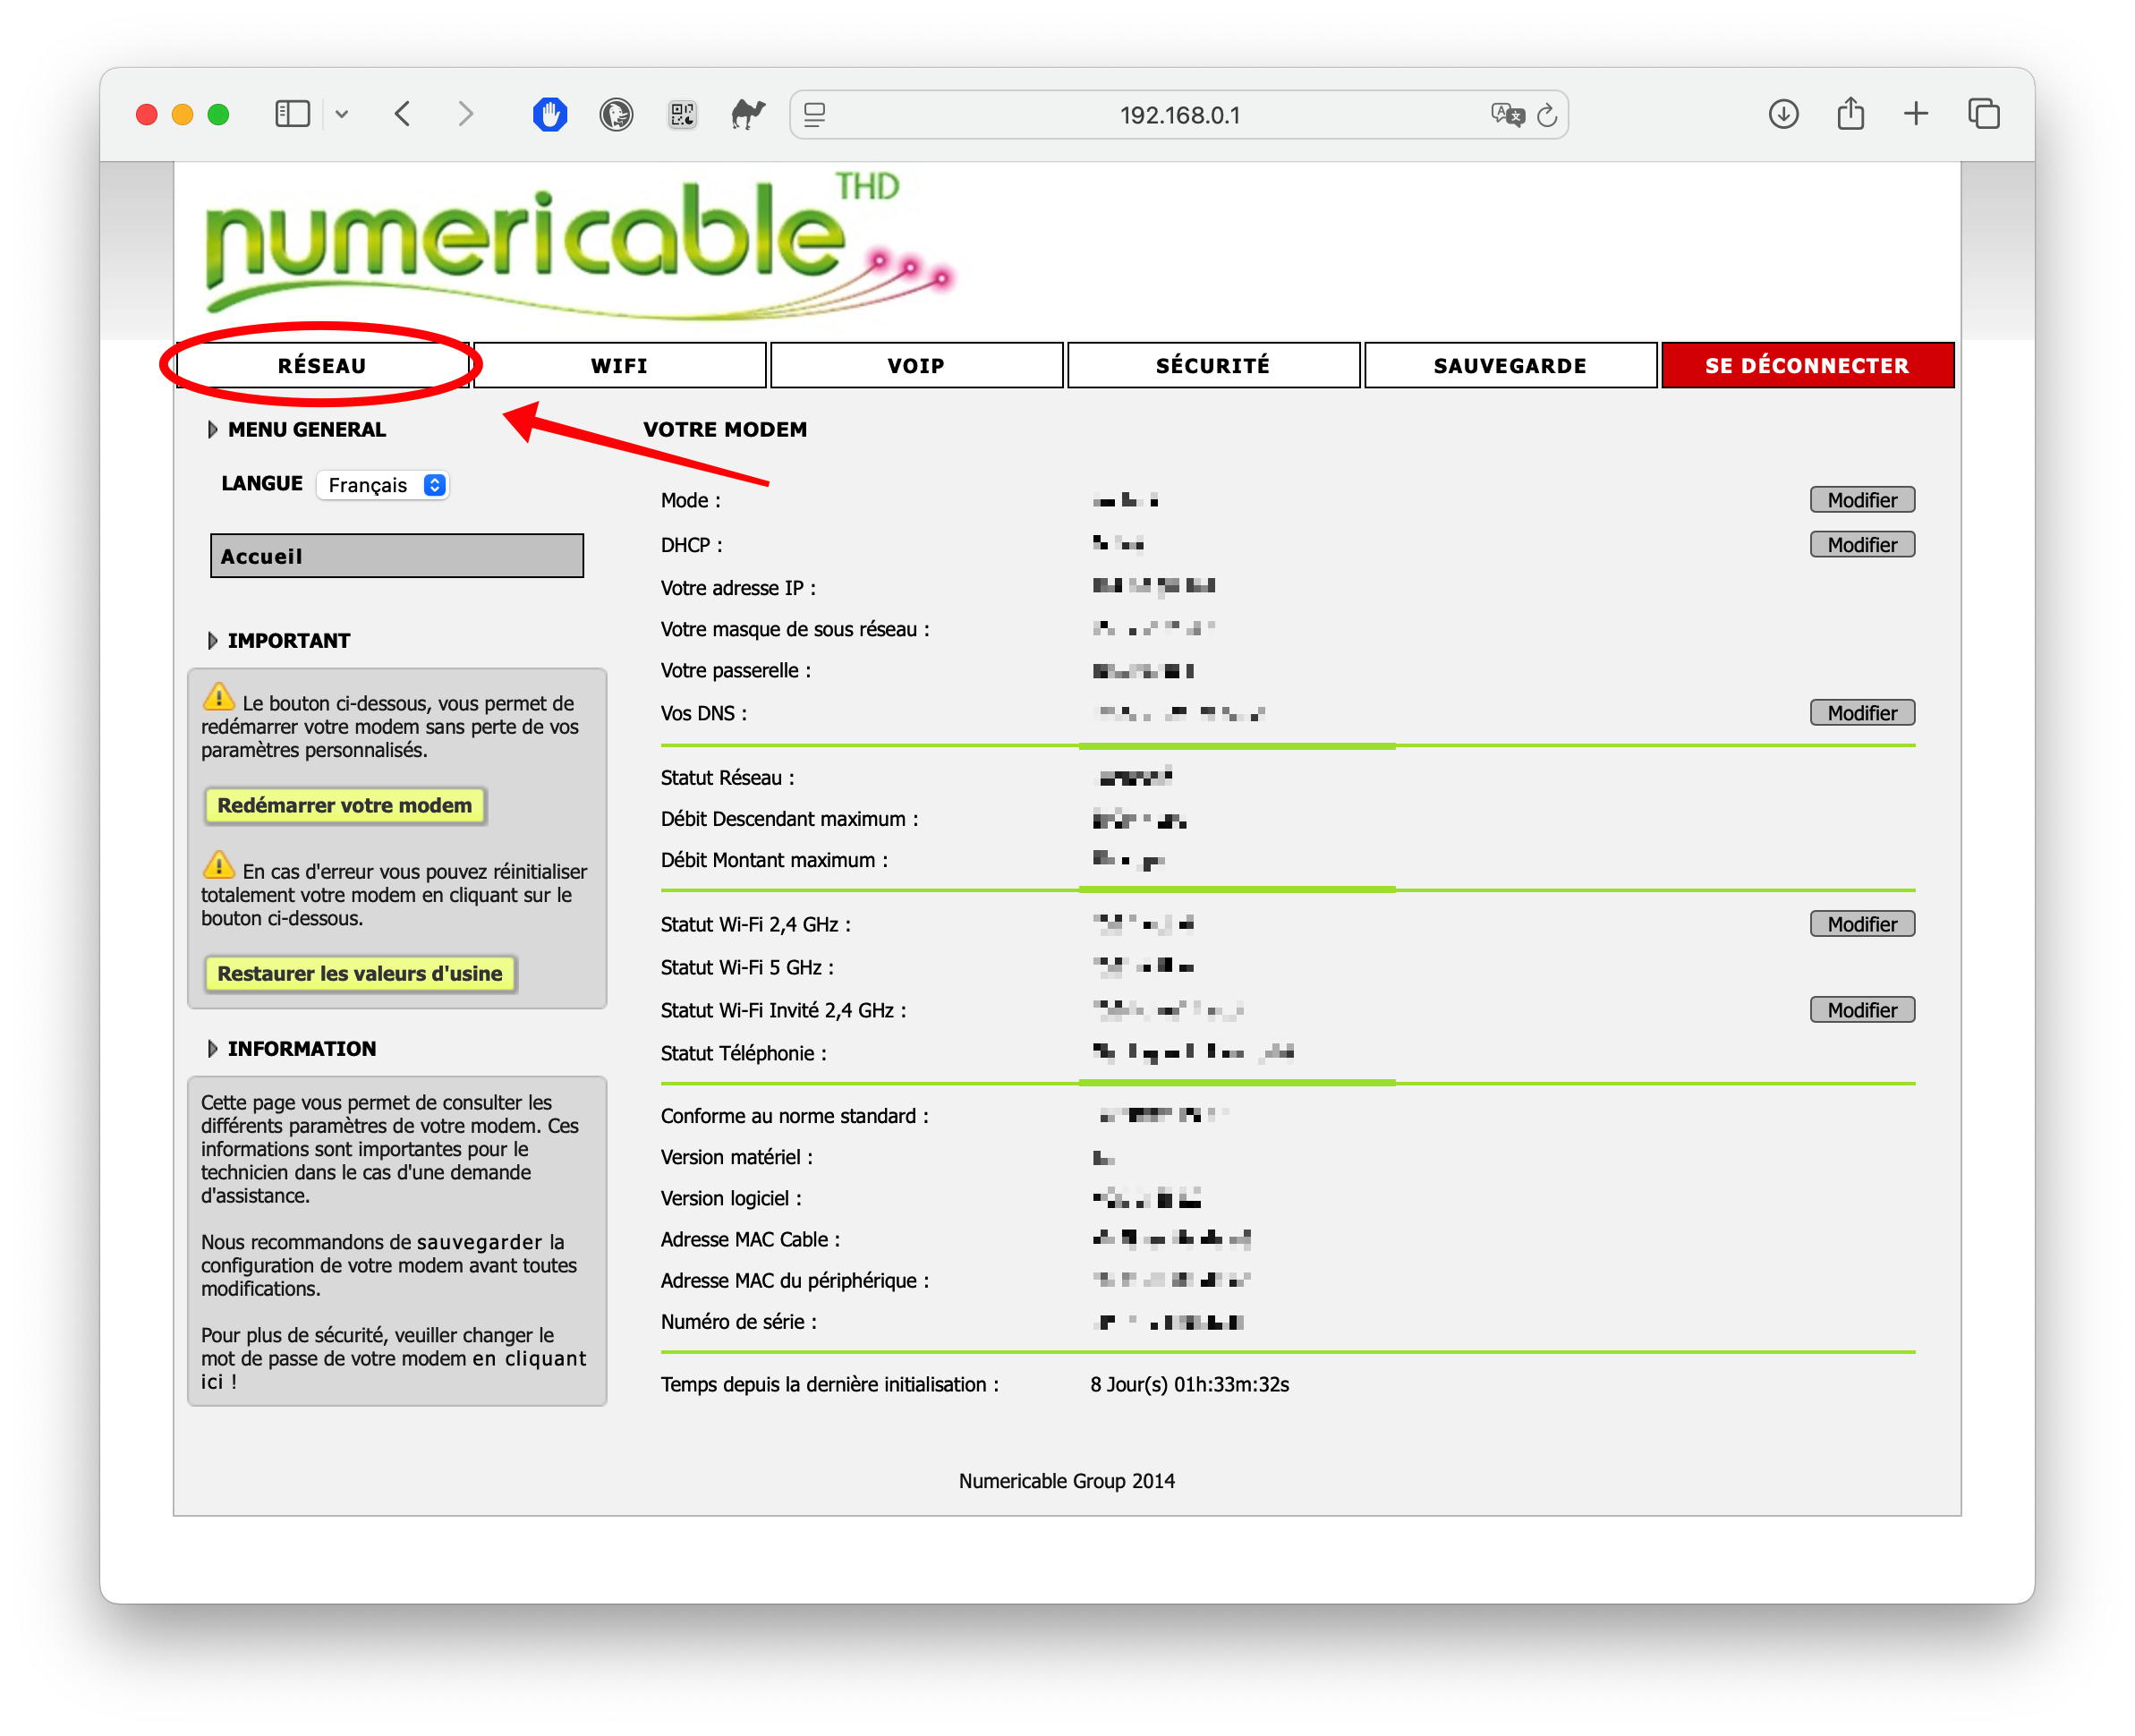Click Modifier button next to DHCP

click(x=1861, y=545)
